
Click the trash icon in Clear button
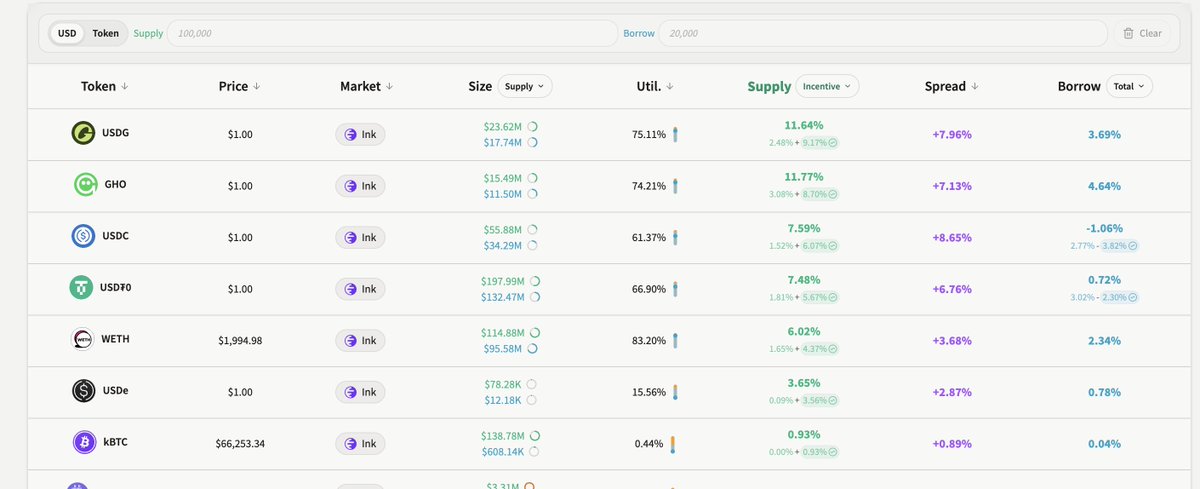1129,33
